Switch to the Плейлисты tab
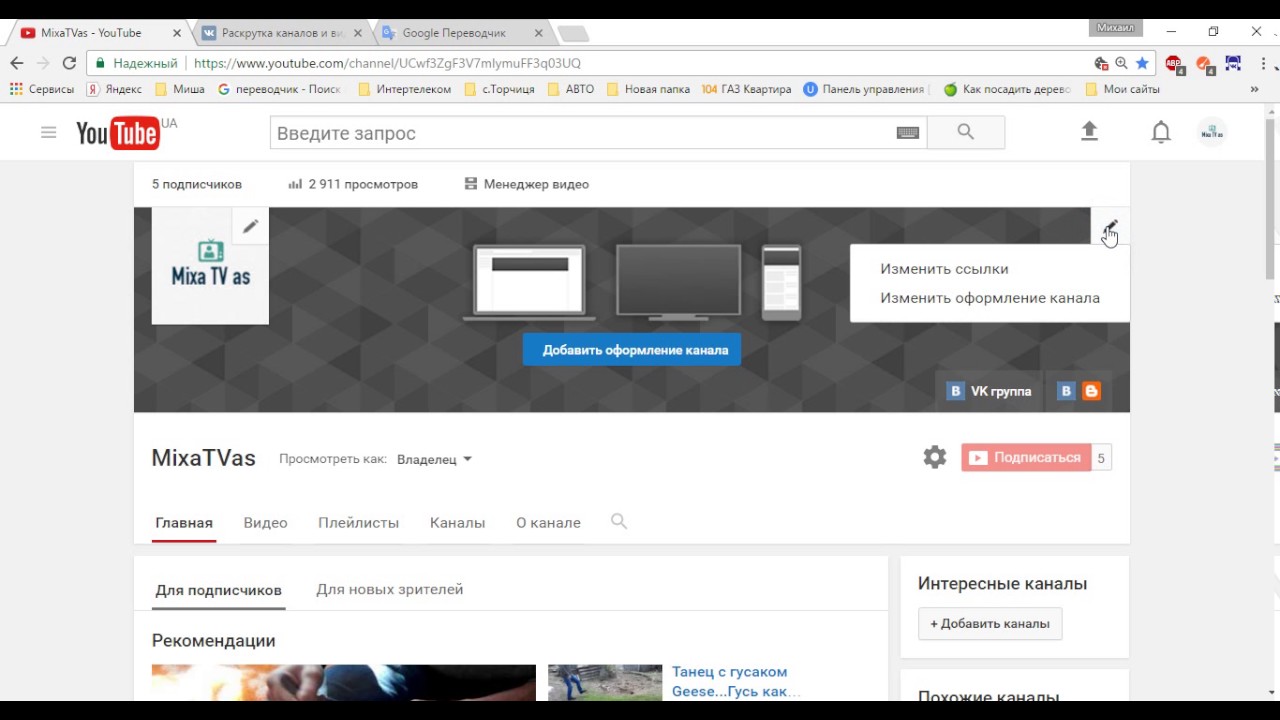Viewport: 1280px width, 720px height. click(358, 522)
